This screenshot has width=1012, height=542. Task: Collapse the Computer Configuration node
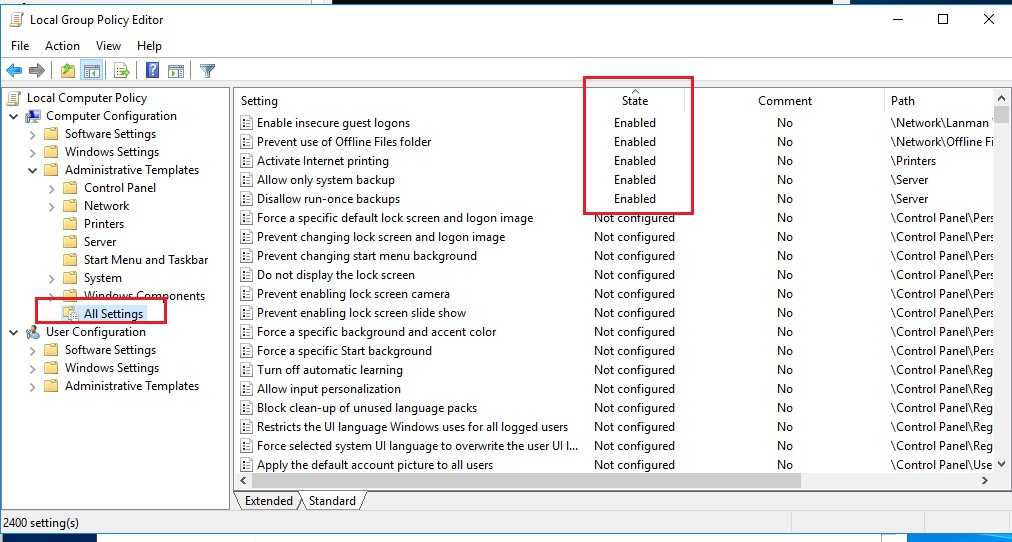tap(14, 116)
